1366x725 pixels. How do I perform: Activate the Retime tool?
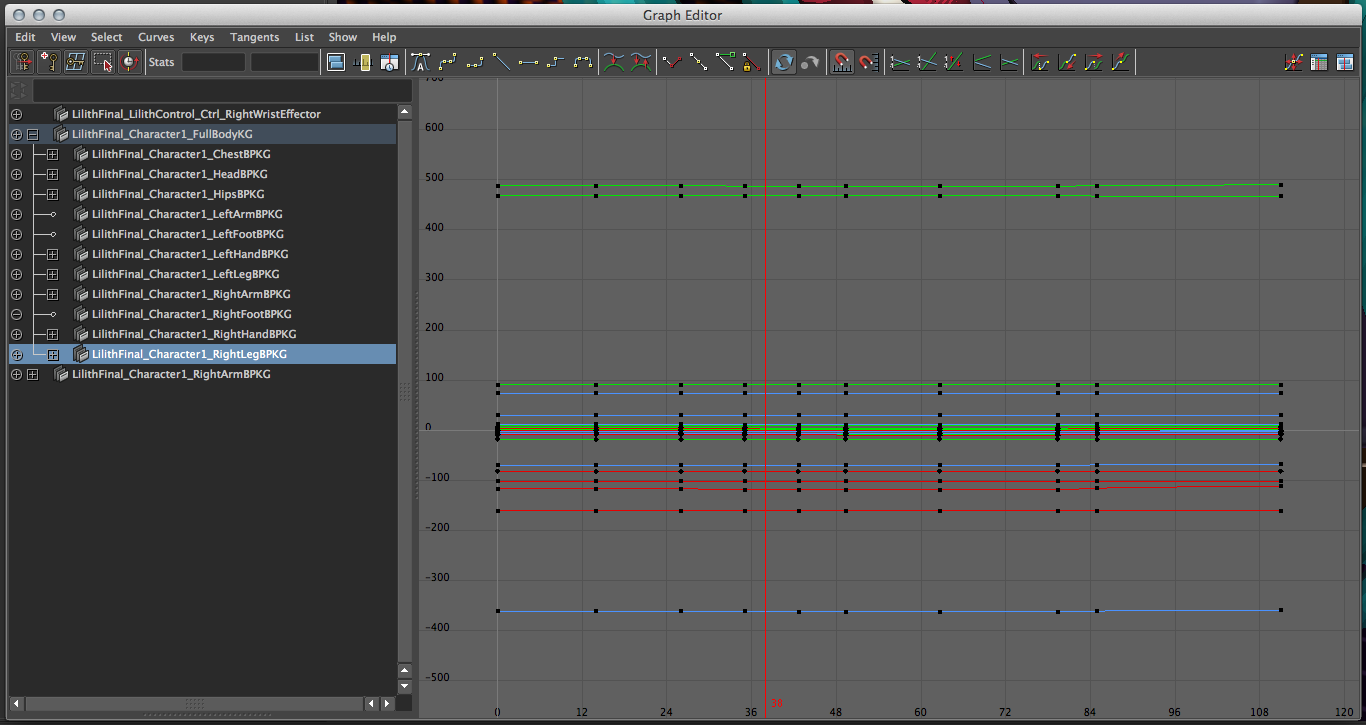130,62
